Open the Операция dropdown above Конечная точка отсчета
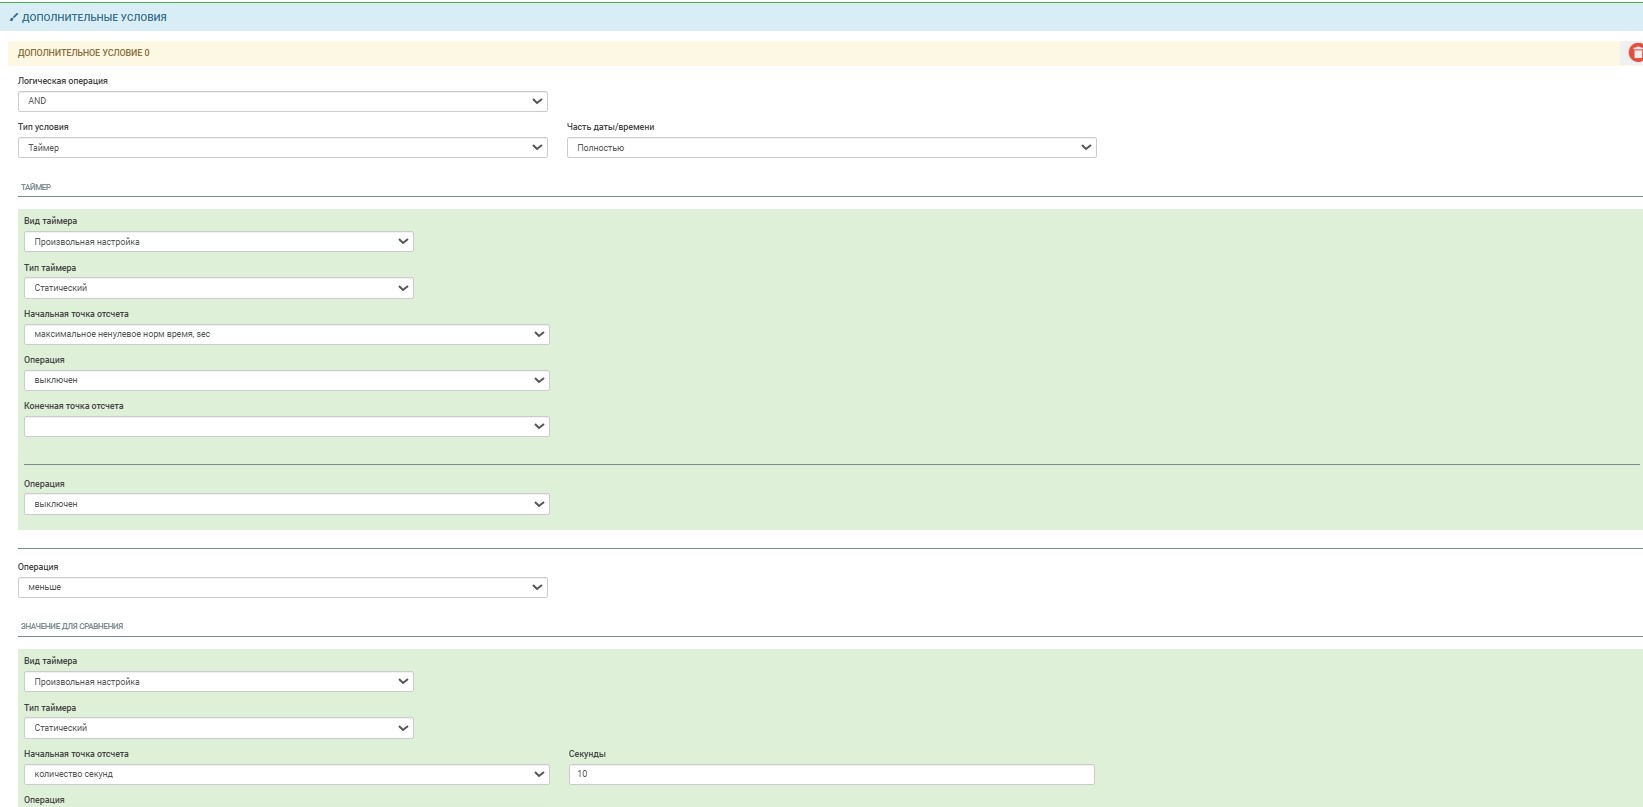 click(x=286, y=380)
